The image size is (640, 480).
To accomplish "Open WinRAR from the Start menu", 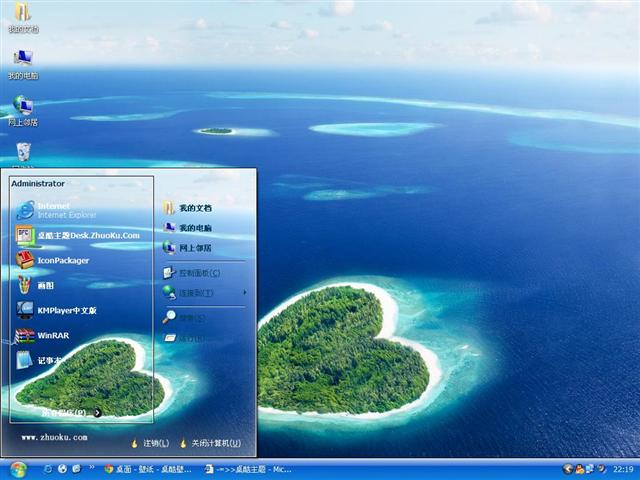I will [43, 336].
